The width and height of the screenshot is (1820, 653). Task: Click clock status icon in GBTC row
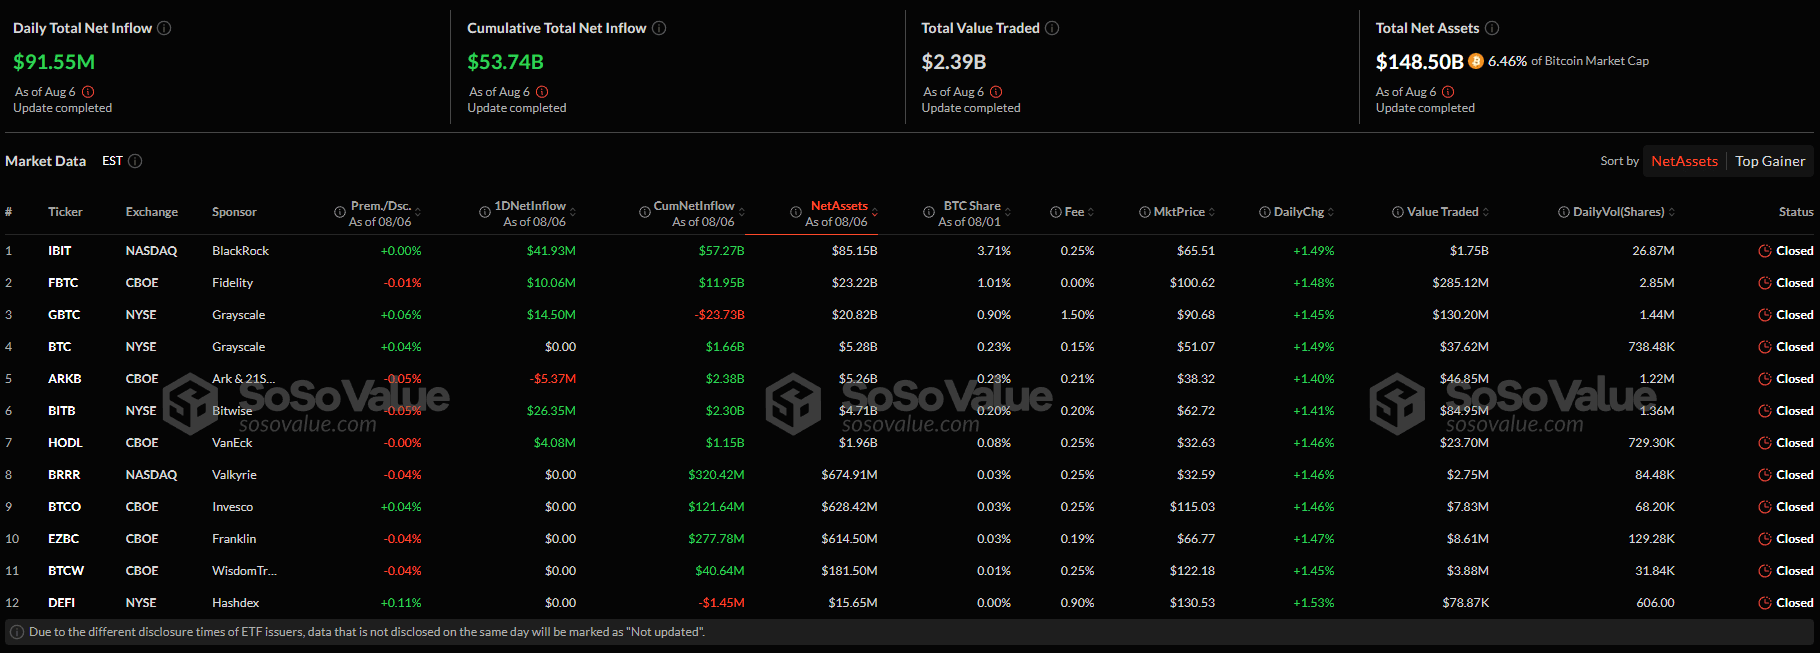click(x=1765, y=315)
